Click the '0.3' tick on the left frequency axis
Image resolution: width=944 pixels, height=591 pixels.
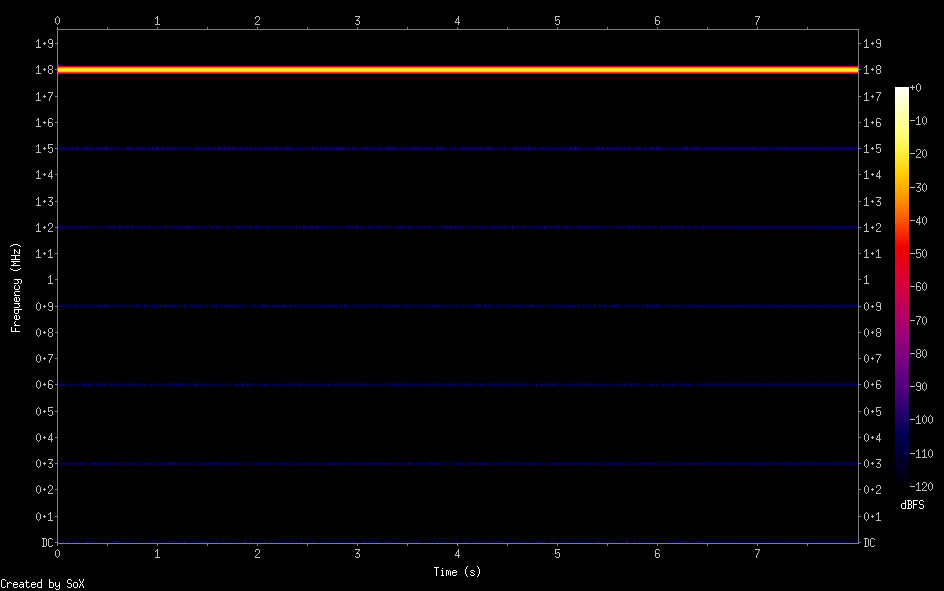pos(45,464)
